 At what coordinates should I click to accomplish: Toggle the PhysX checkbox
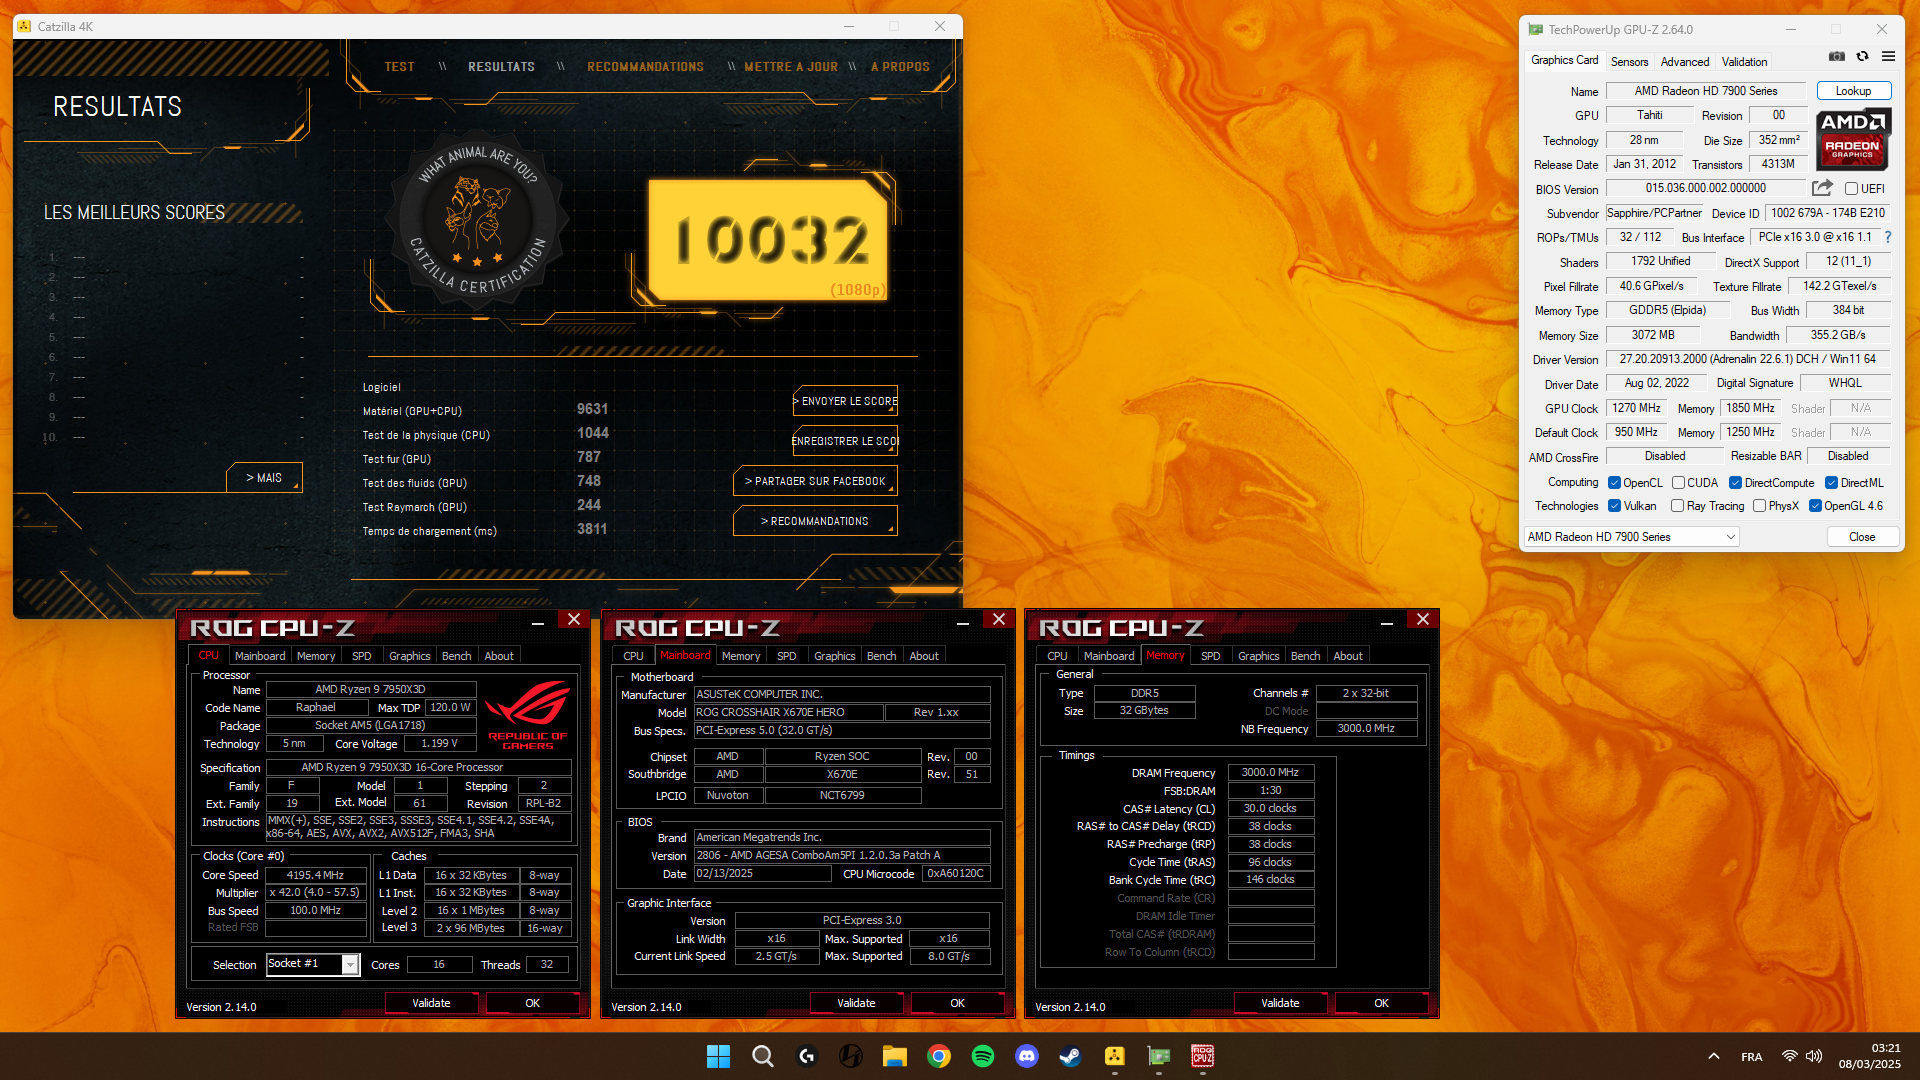[x=1759, y=506]
